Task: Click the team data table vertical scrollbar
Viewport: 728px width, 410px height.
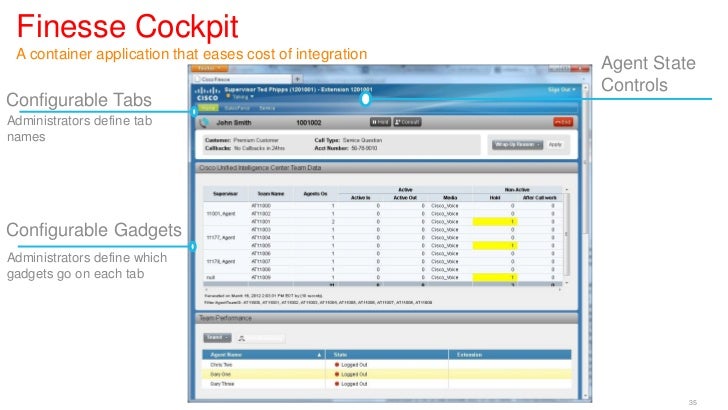Action: [x=566, y=234]
